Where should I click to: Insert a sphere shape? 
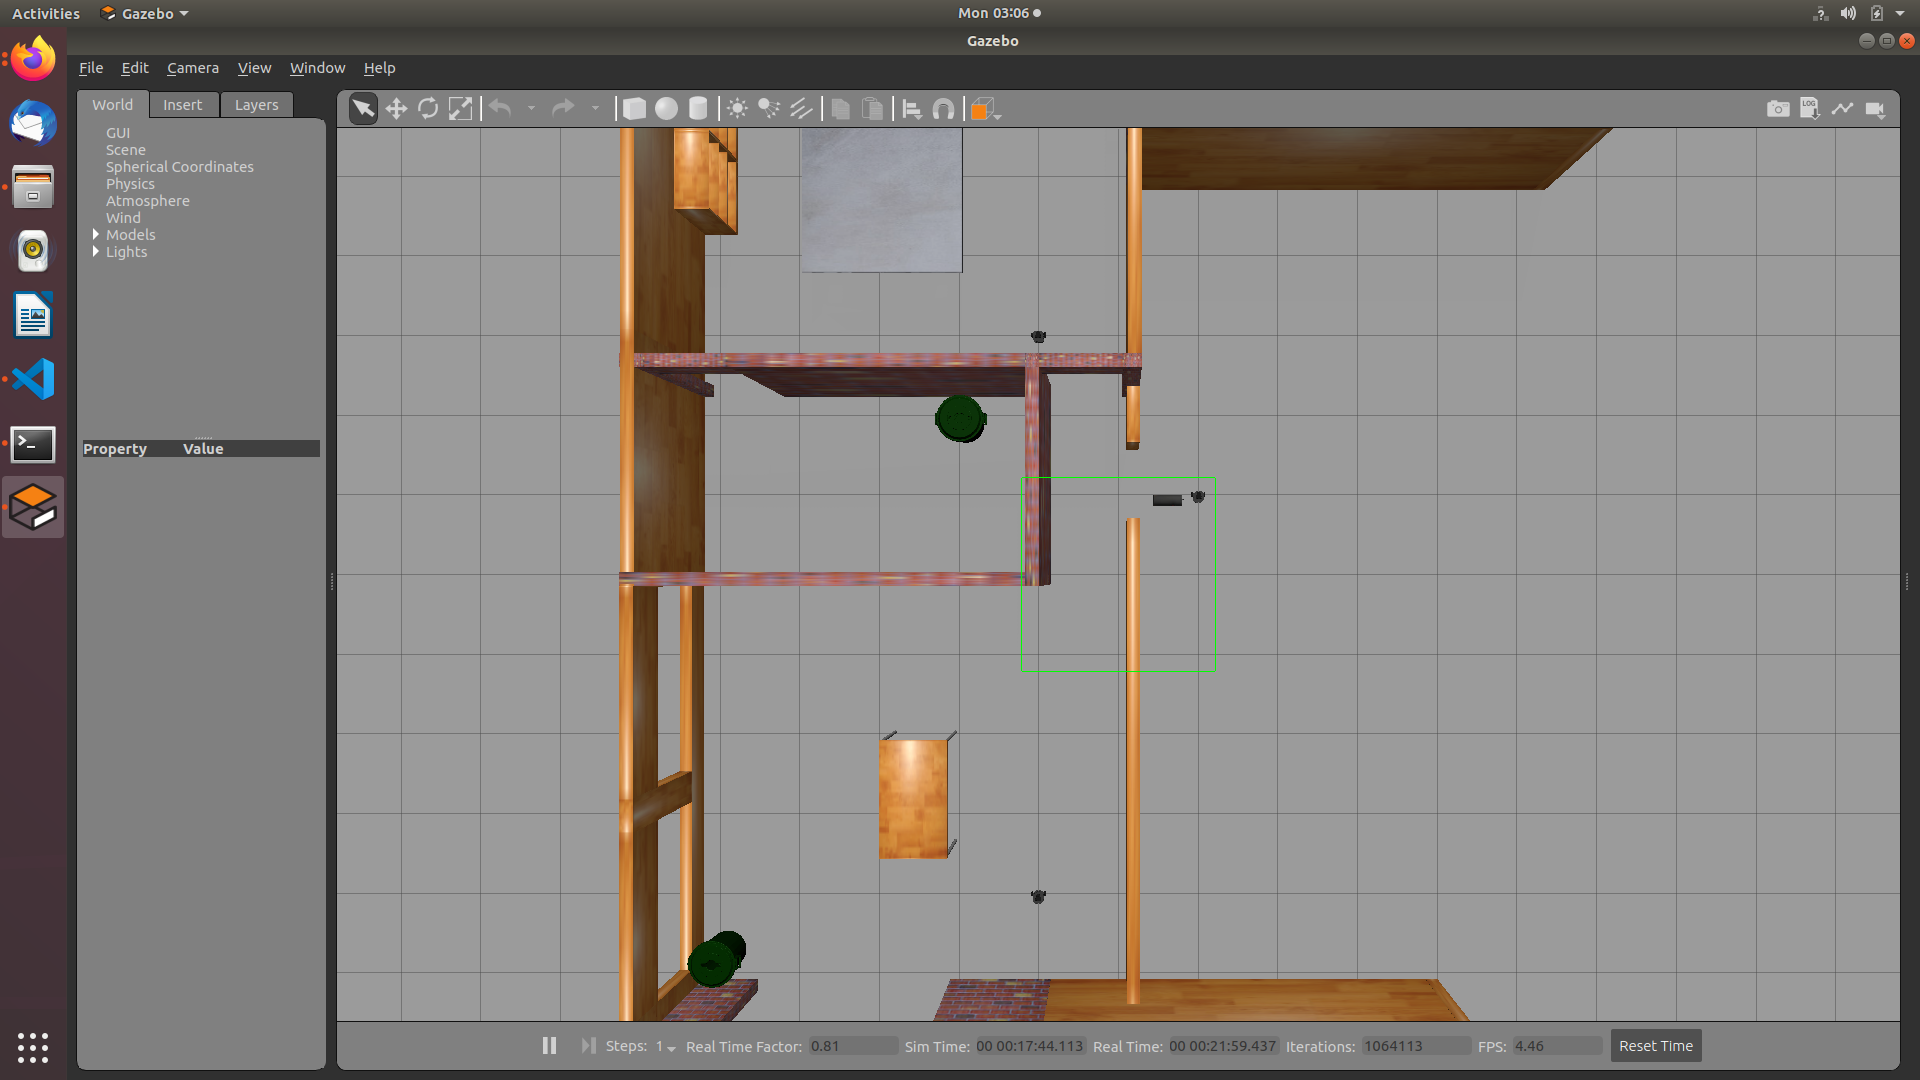pos(666,108)
